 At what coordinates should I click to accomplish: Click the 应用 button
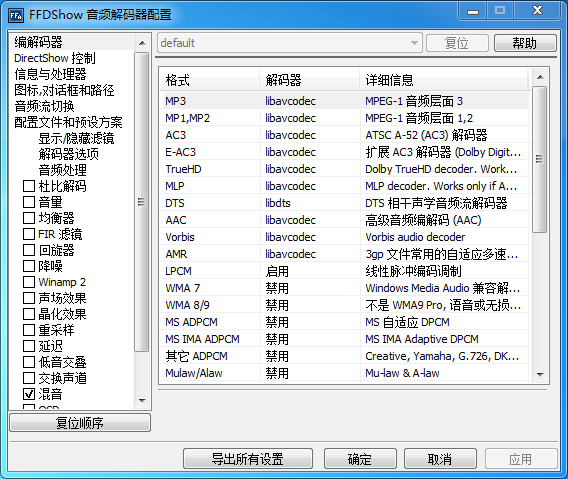point(521,459)
